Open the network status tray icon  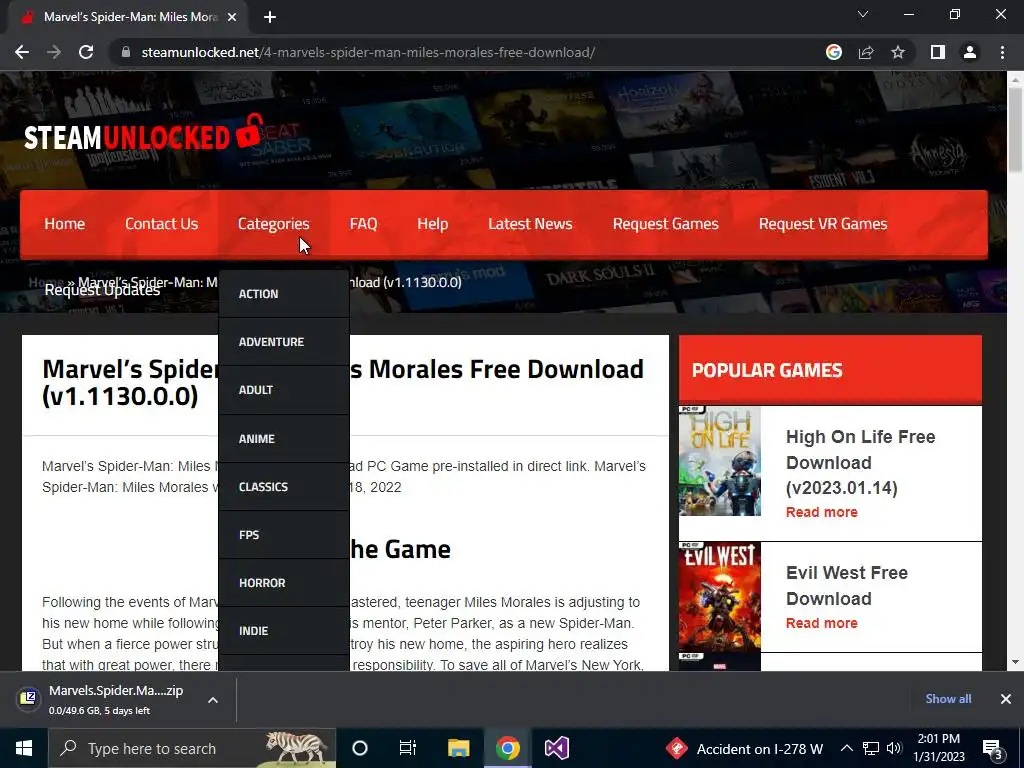point(871,748)
